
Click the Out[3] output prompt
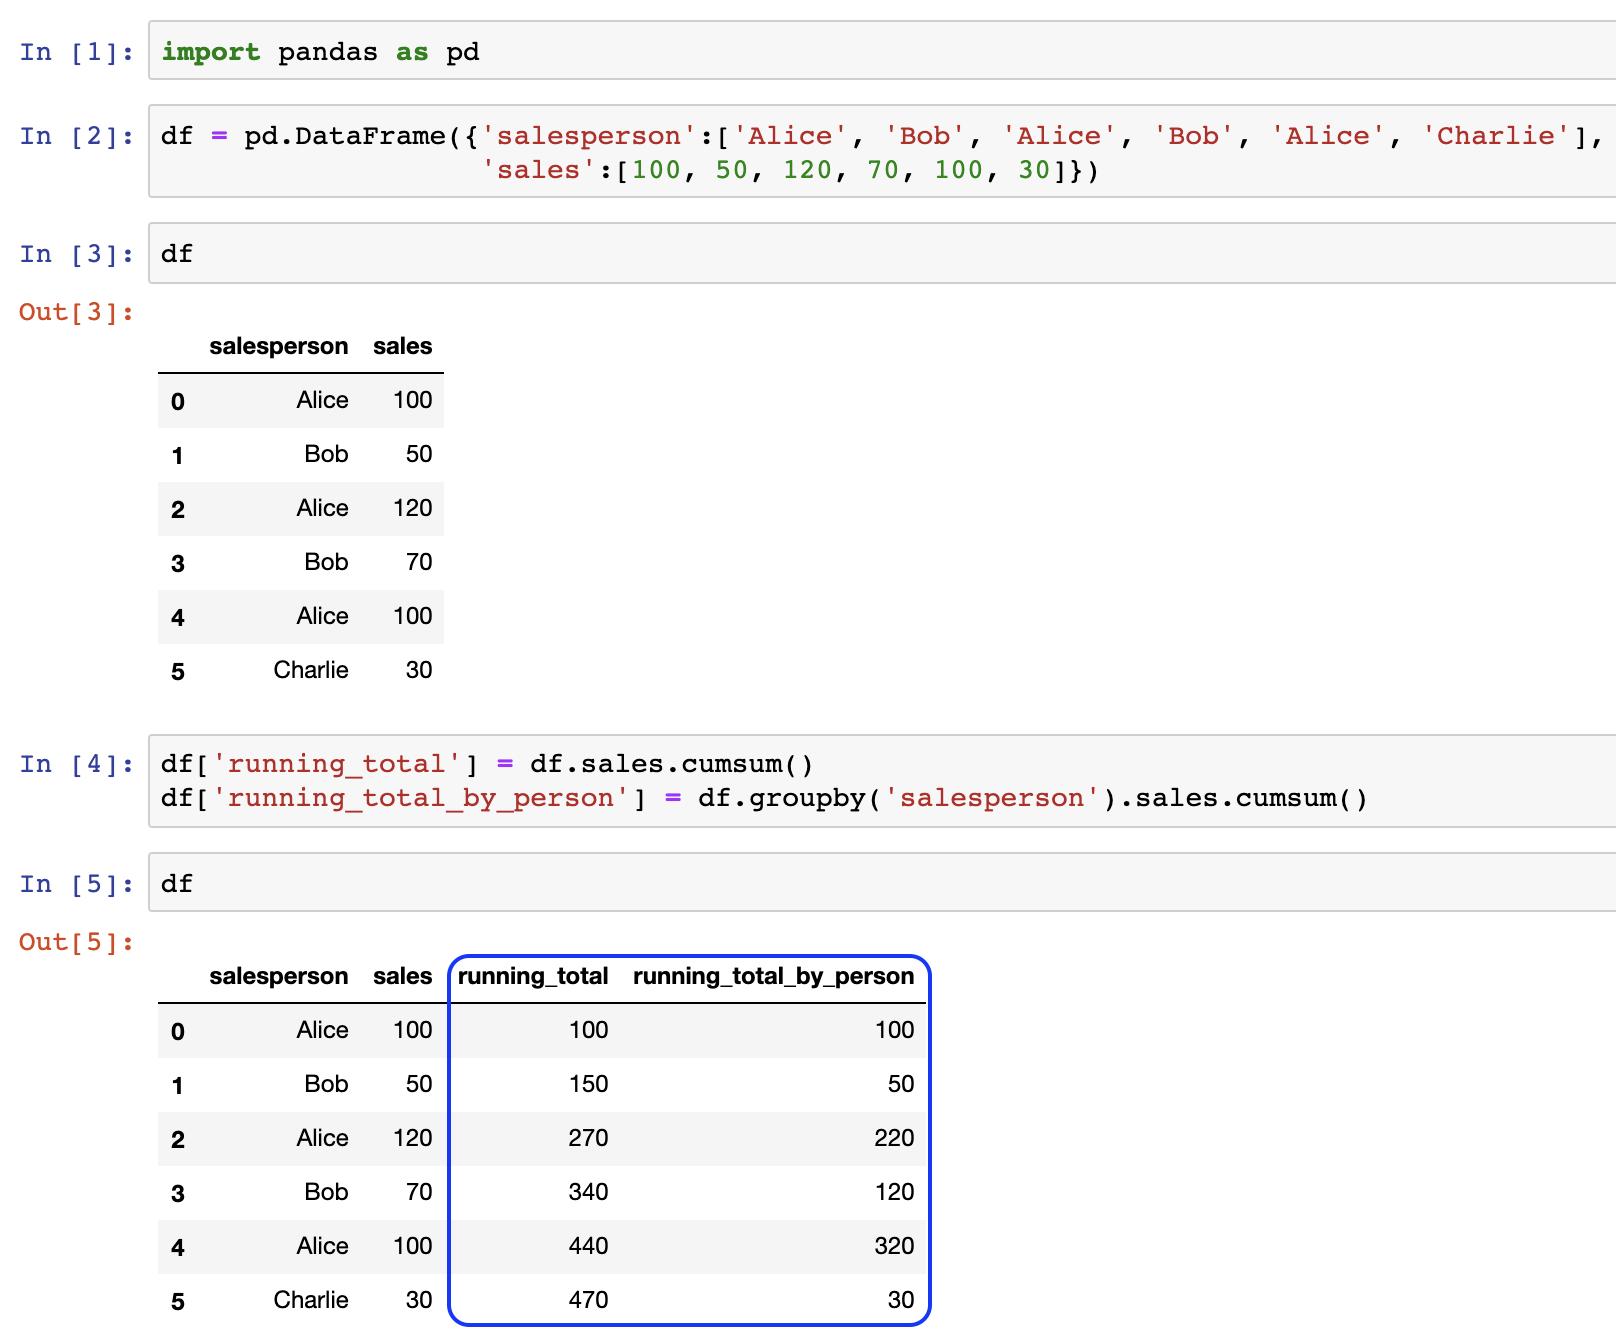(x=76, y=312)
